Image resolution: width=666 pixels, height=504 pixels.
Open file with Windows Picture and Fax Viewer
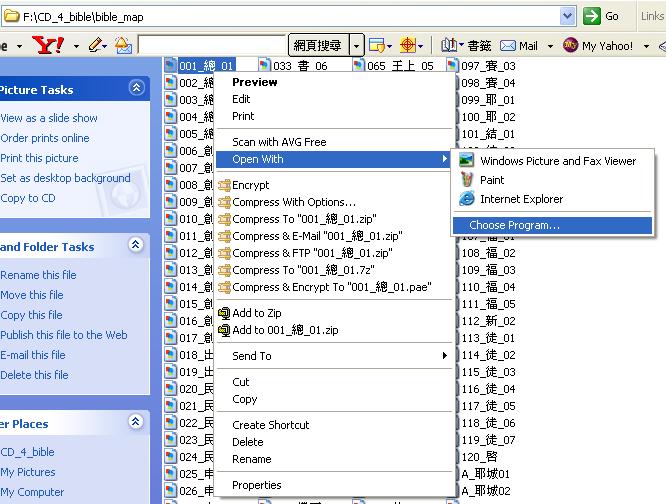click(557, 161)
